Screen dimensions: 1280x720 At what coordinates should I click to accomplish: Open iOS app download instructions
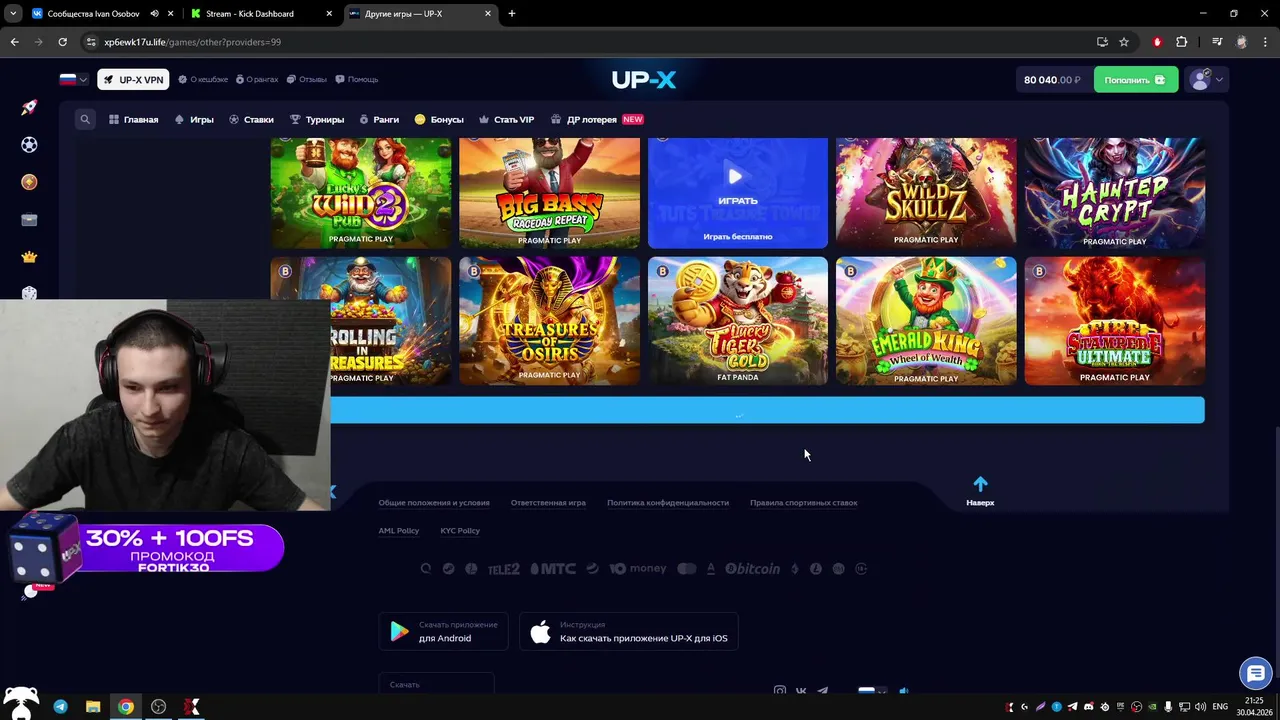629,632
